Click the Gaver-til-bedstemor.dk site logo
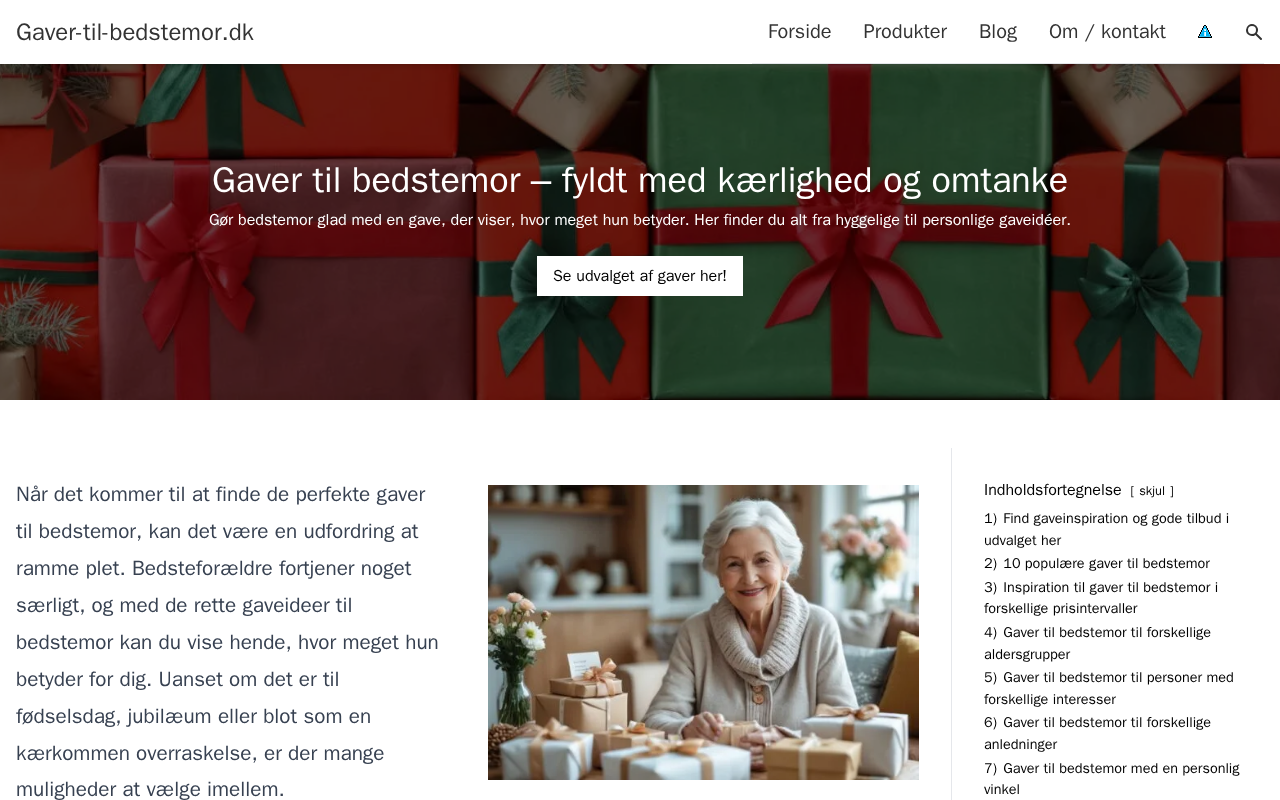Image resolution: width=1280 pixels, height=800 pixels. click(135, 32)
